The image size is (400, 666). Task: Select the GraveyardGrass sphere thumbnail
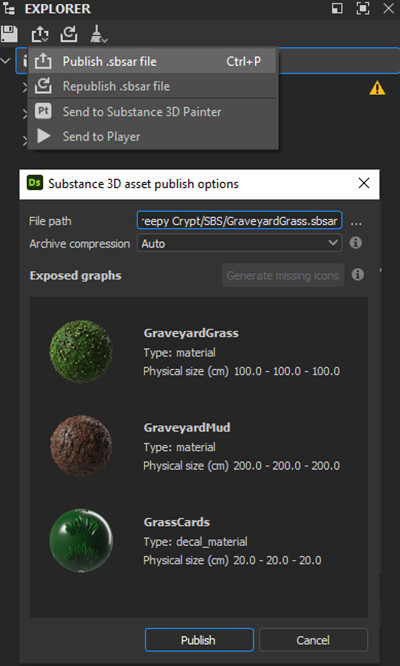[81, 352]
